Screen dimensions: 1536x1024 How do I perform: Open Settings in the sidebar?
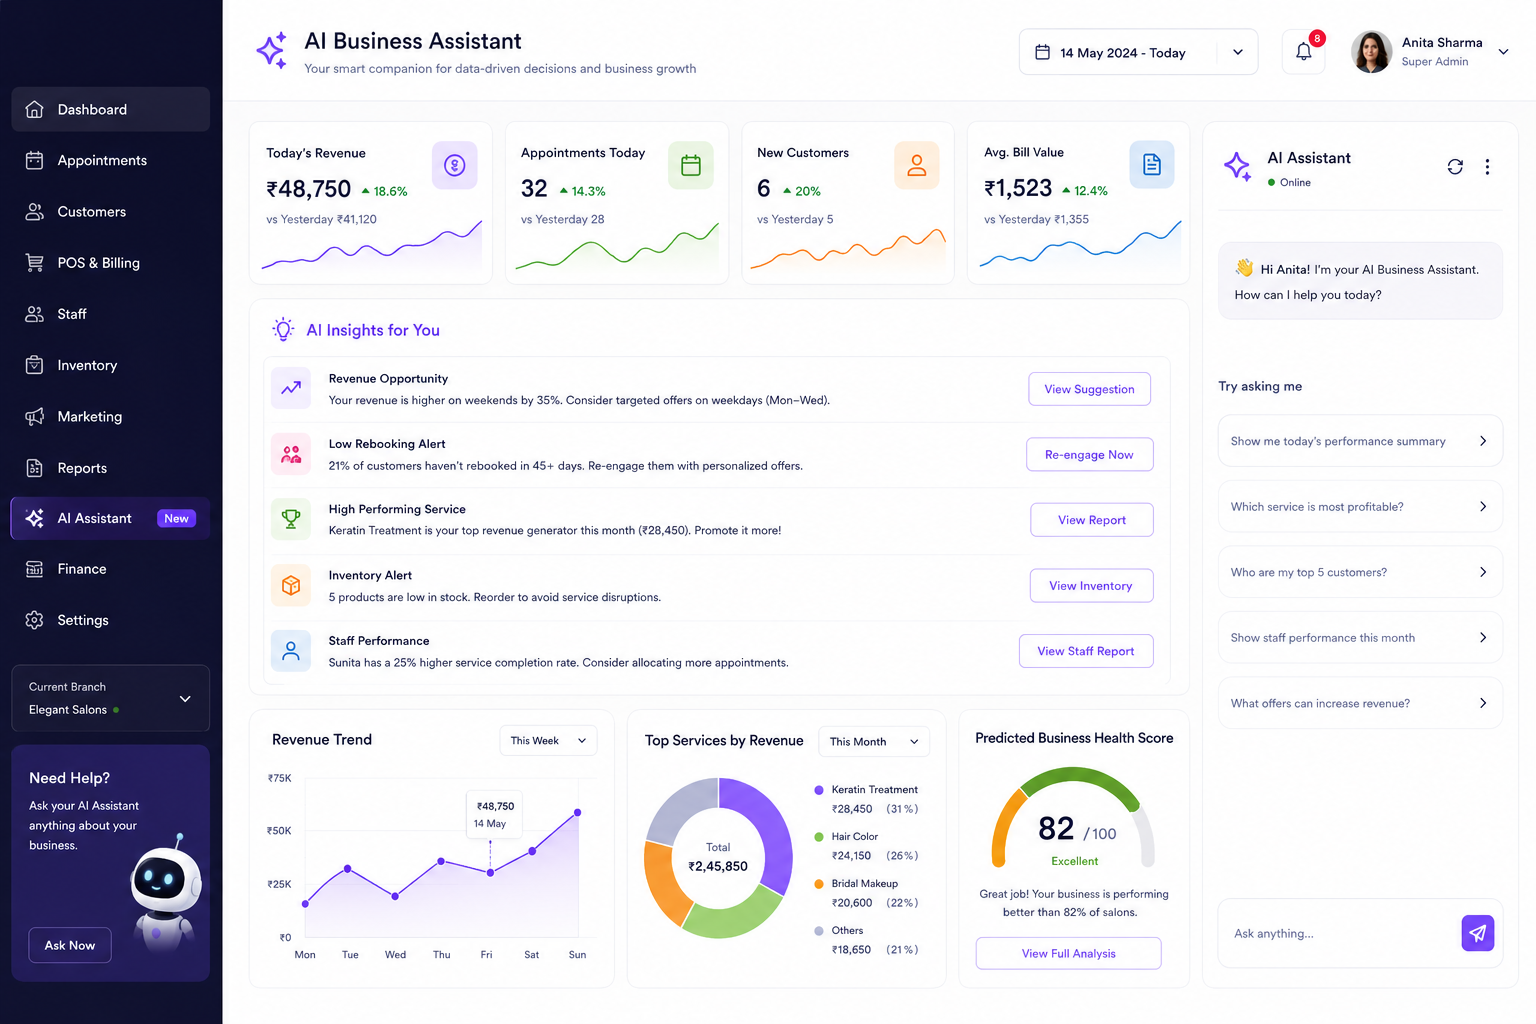(x=110, y=620)
